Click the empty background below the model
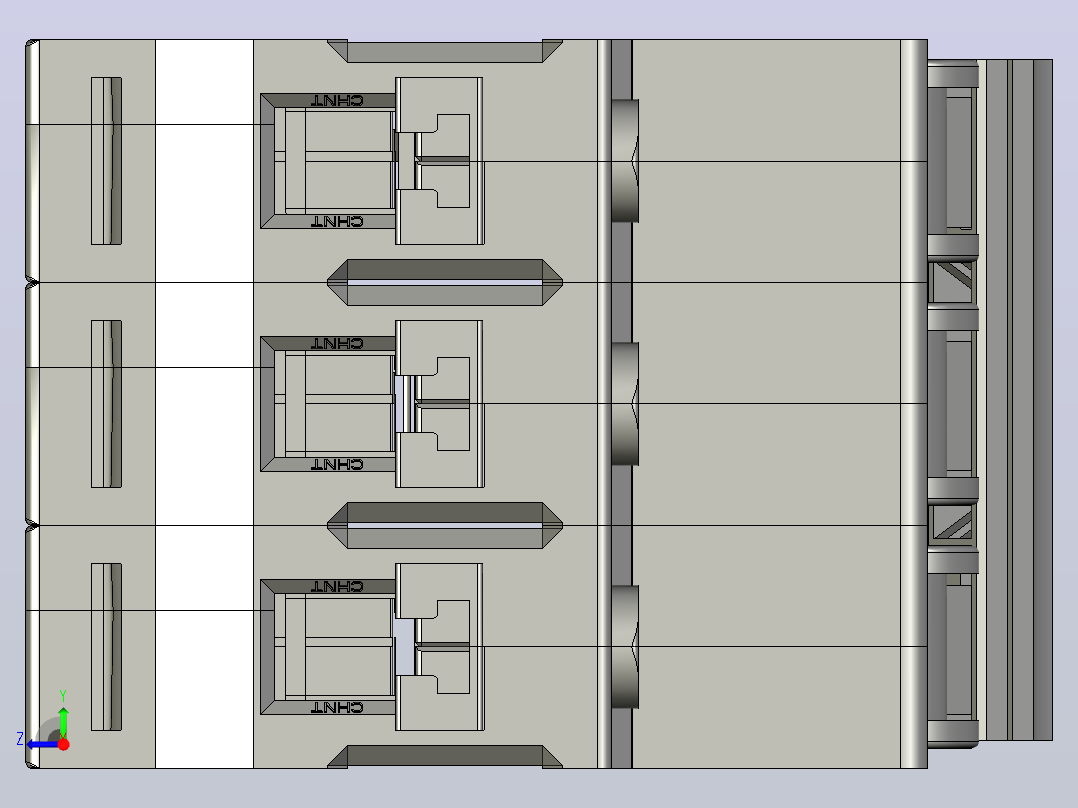 [539, 789]
